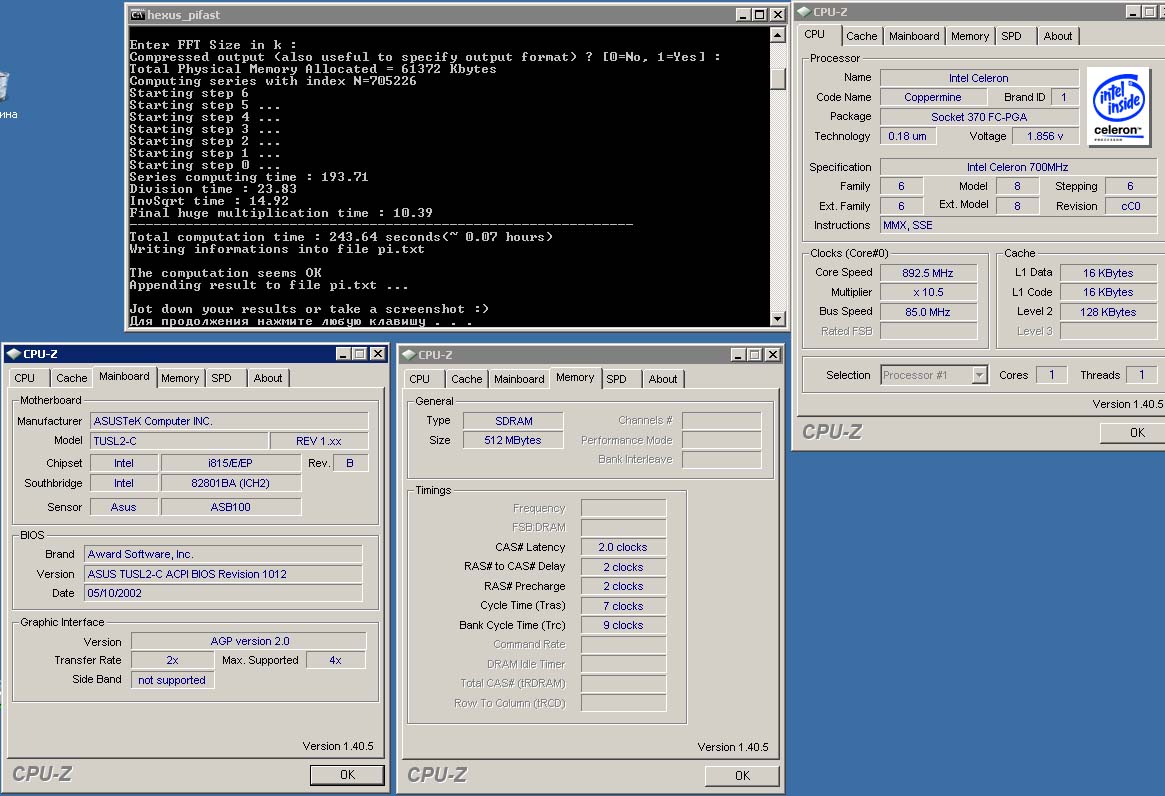Click OK in the CPU window
Viewport: 1165px width, 796px height.
[x=1135, y=433]
